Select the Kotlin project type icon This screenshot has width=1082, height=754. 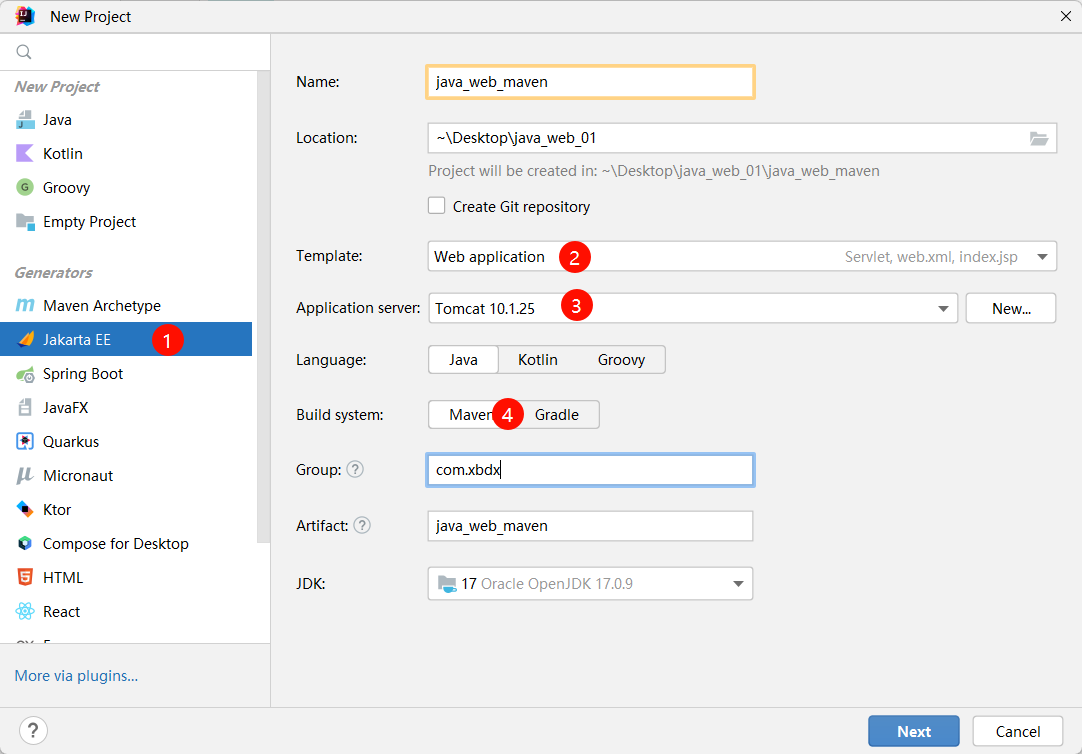[x=25, y=153]
